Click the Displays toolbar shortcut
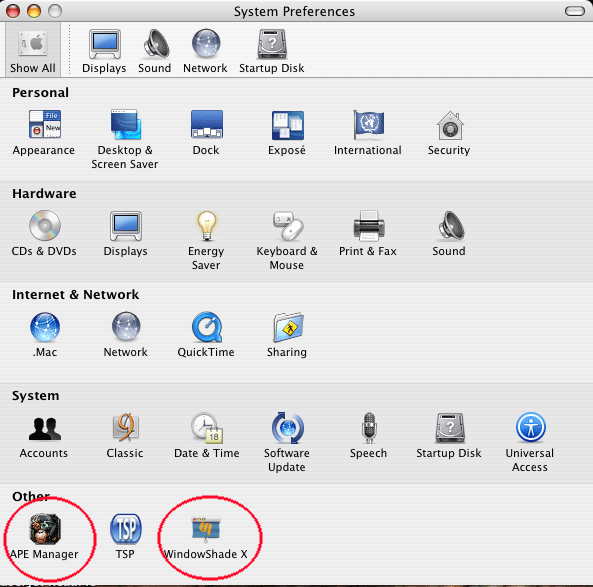Viewport: 593px width, 587px height. click(104, 51)
